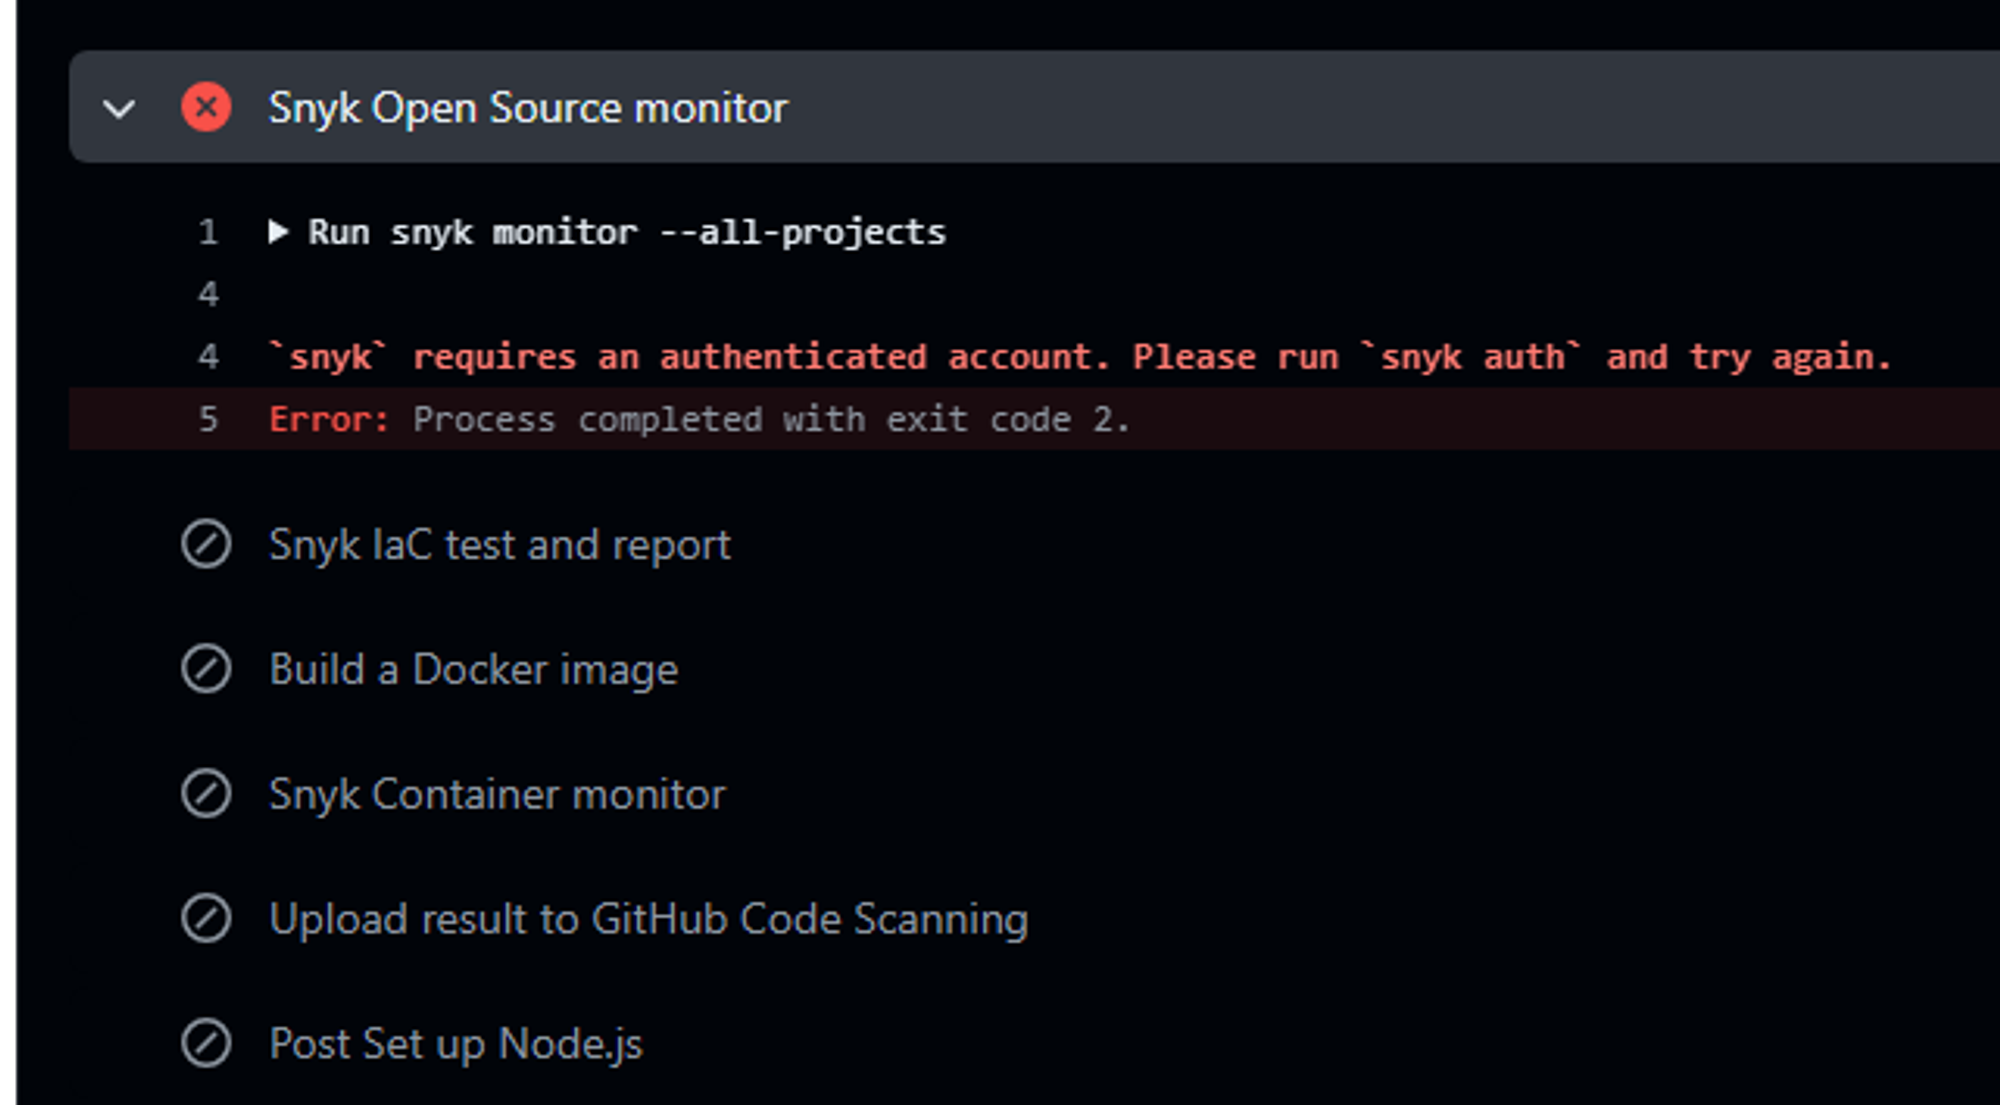
Task: Select the snyk authentication error message line
Action: coord(1080,357)
